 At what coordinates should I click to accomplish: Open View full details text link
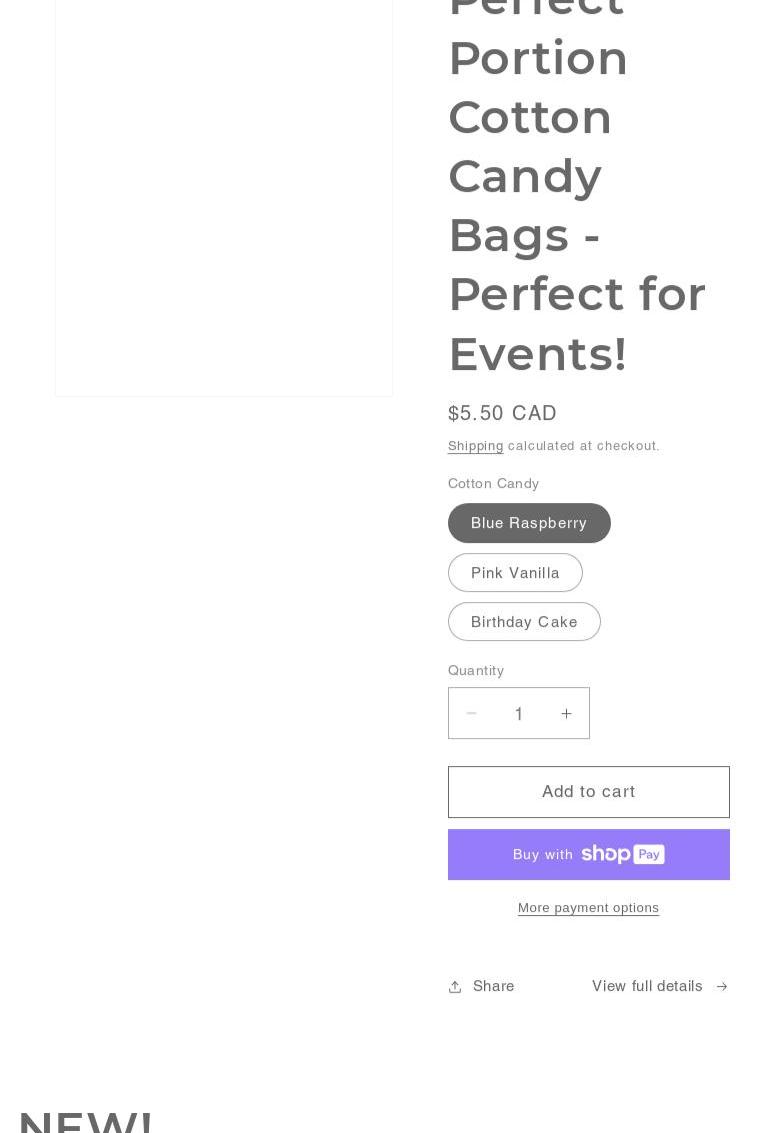click(647, 986)
